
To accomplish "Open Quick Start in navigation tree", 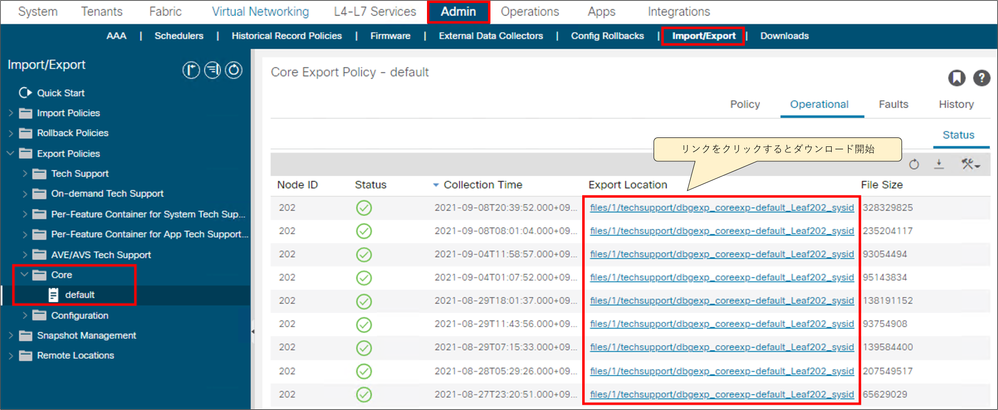I will tap(60, 93).
